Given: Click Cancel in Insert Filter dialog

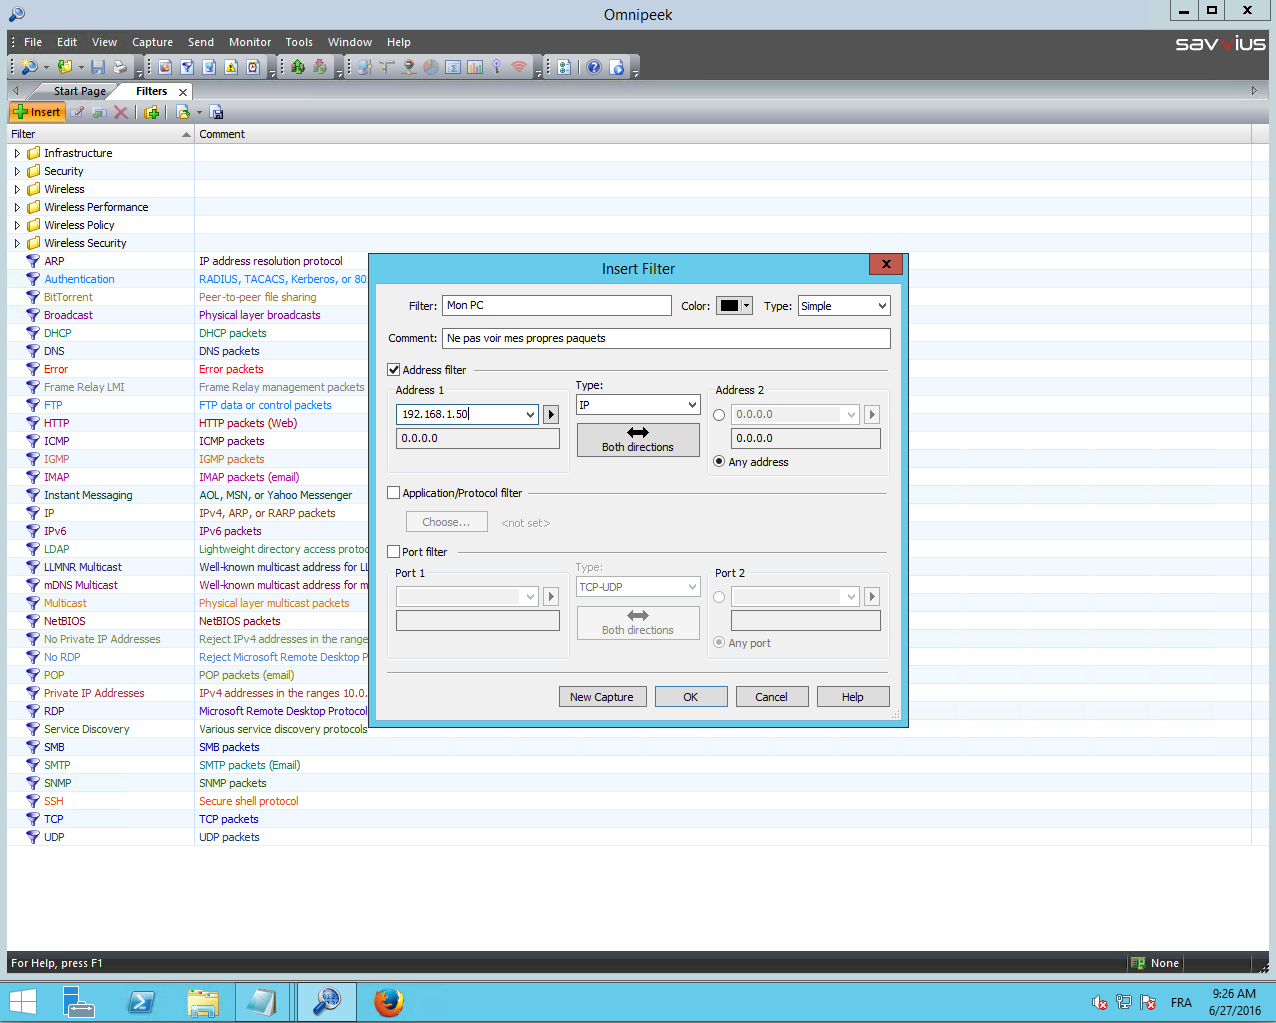Looking at the screenshot, I should 772,697.
